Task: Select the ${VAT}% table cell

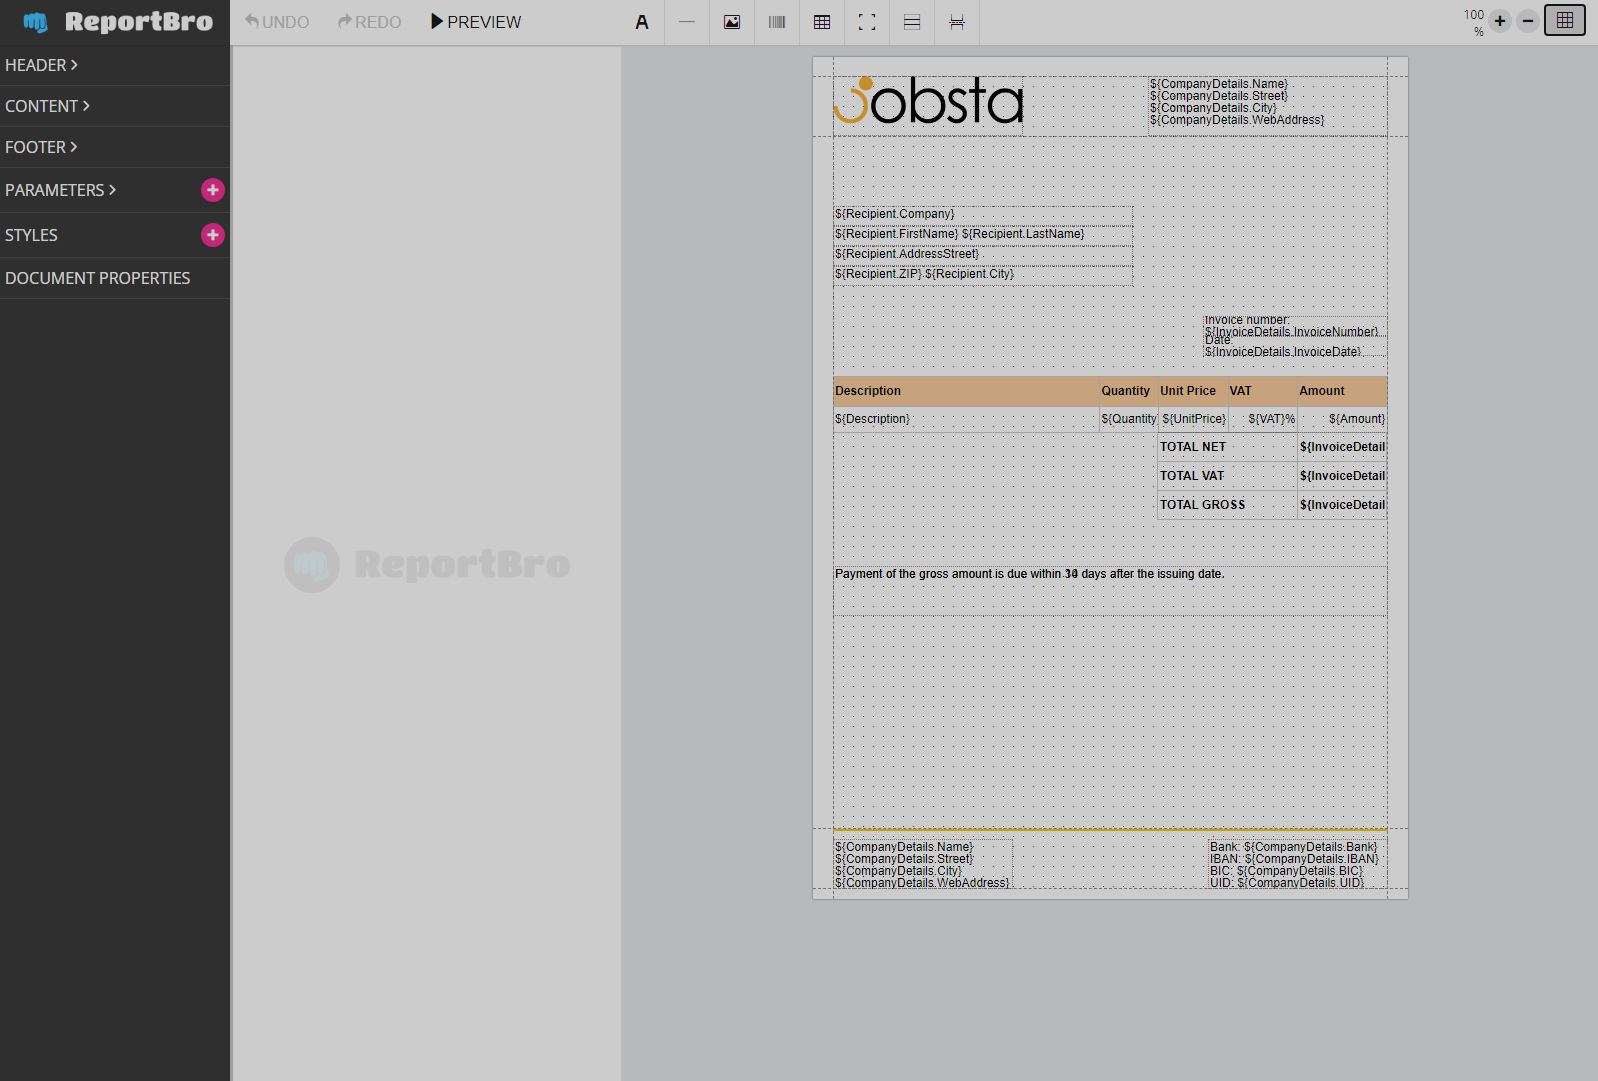Action: tap(1262, 419)
